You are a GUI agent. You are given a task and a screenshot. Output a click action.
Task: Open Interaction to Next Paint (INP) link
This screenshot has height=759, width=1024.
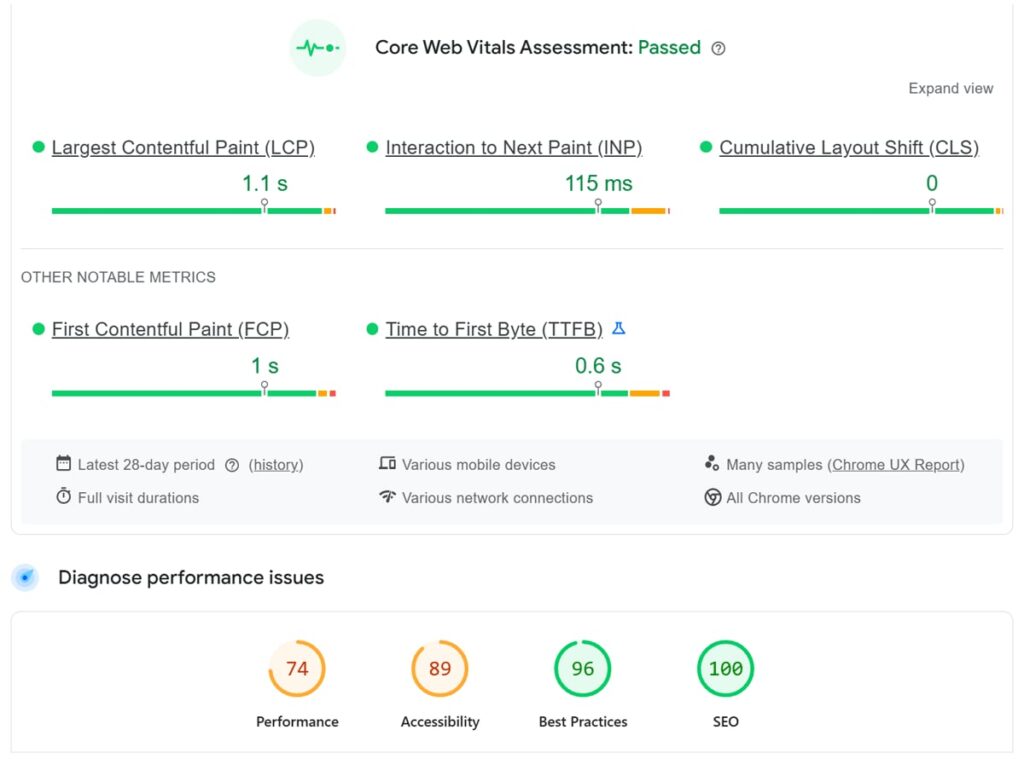[513, 148]
